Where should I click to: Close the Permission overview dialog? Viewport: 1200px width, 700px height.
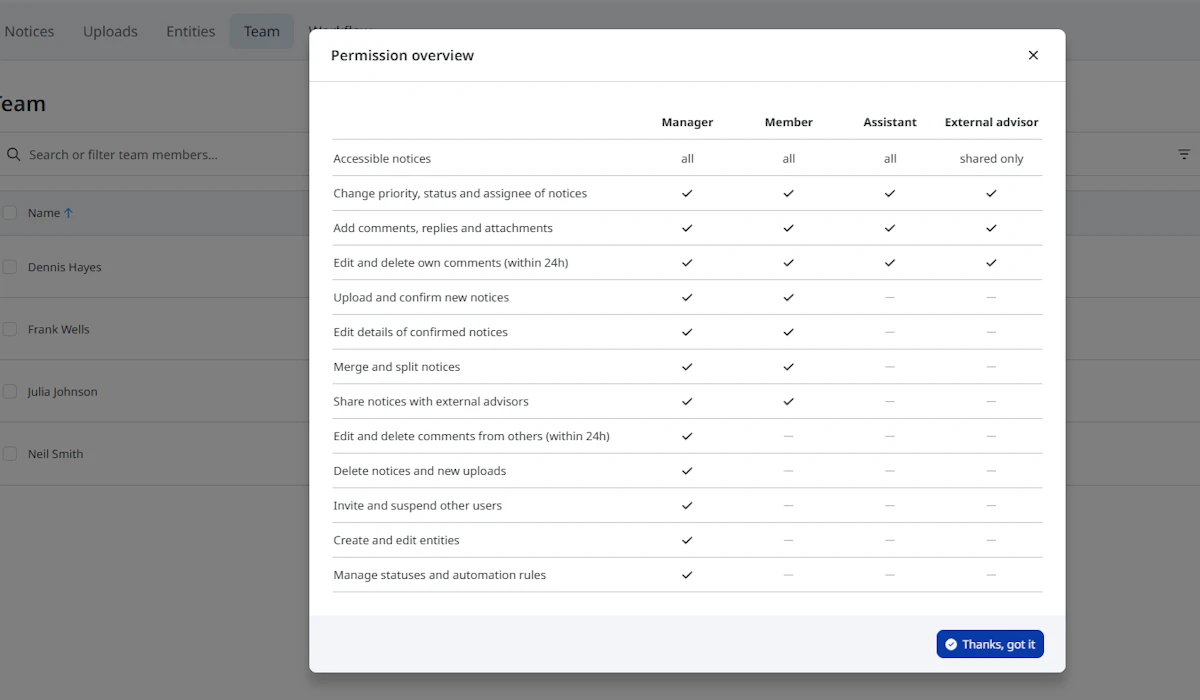(1033, 55)
